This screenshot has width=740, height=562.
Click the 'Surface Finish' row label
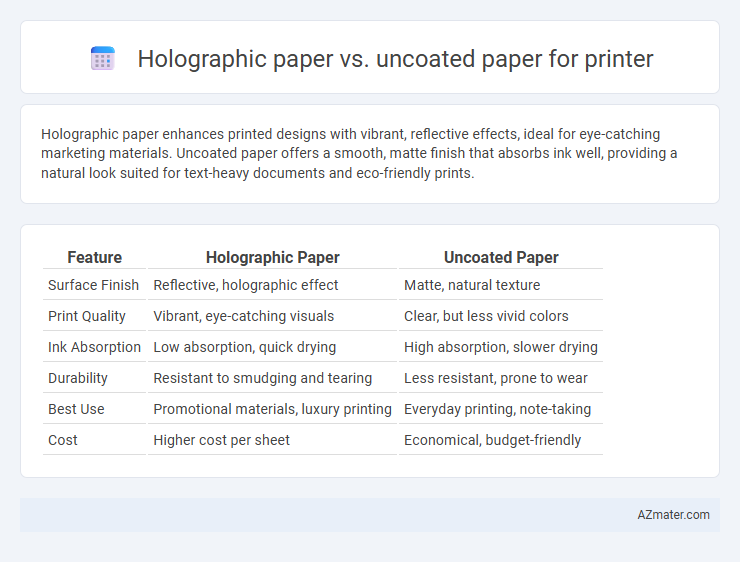(x=94, y=285)
